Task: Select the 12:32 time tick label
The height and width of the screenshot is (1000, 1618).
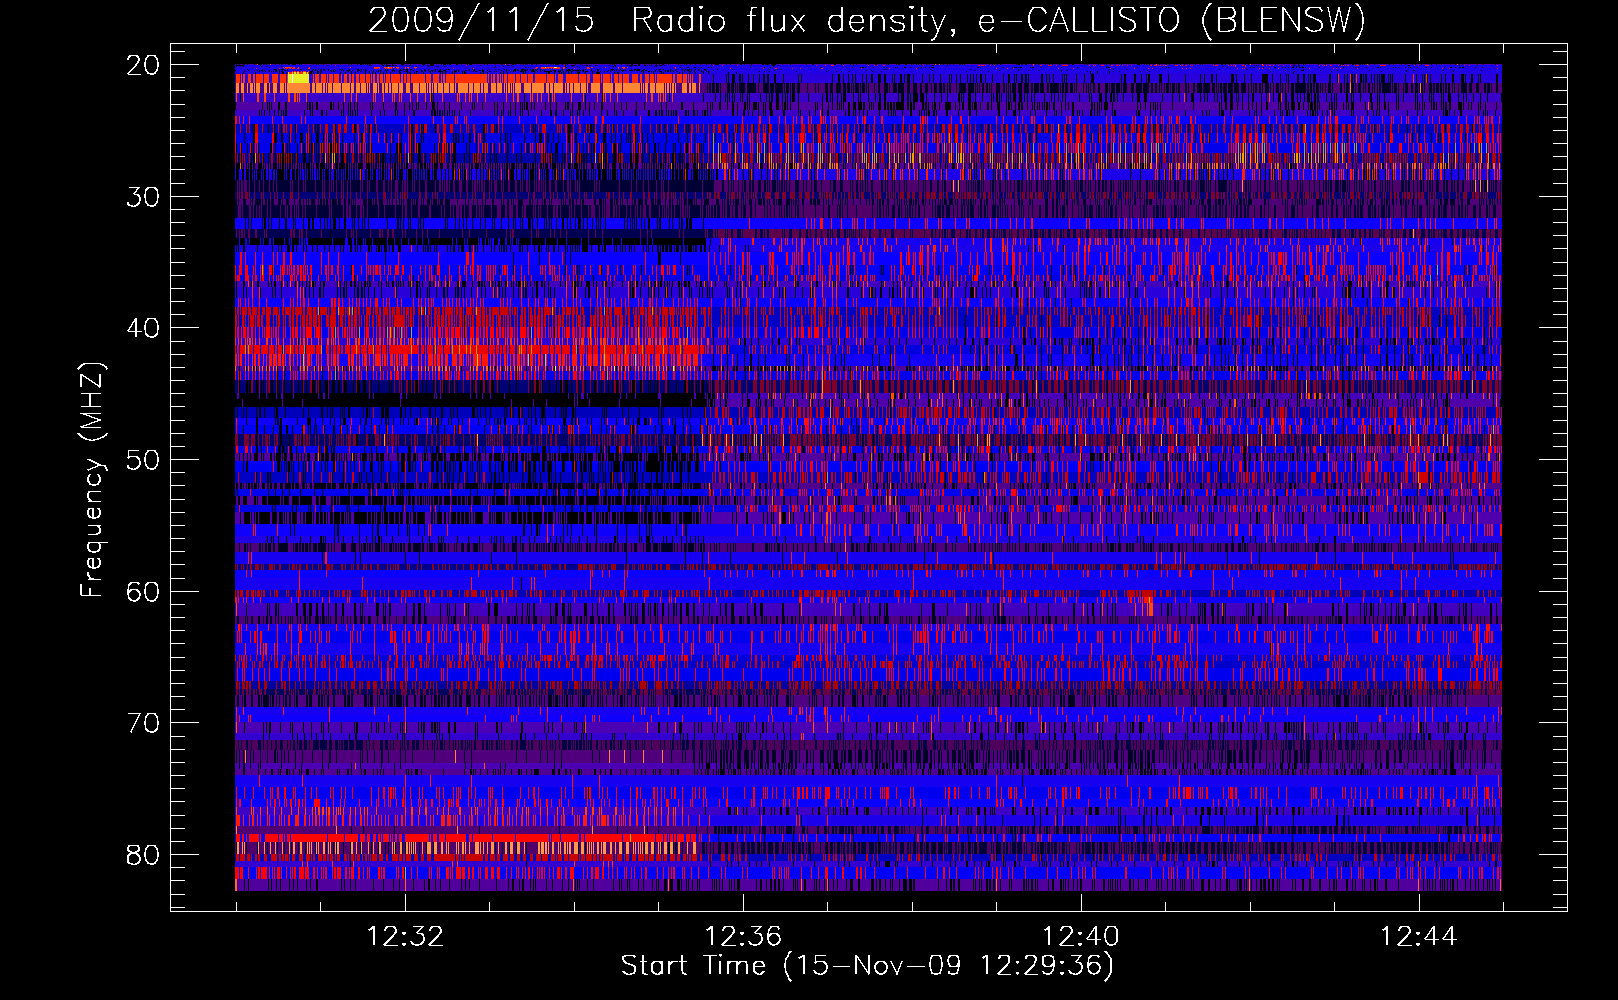Action: click(405, 937)
